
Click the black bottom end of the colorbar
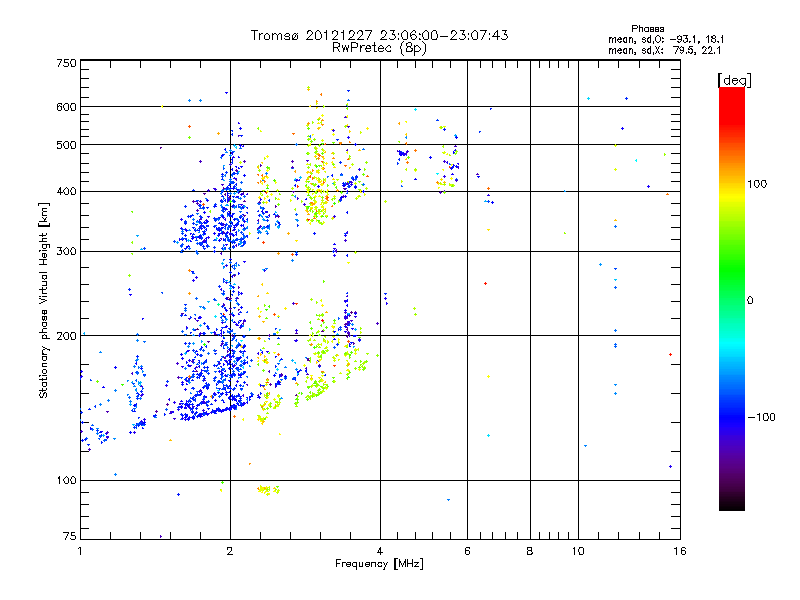point(732,503)
